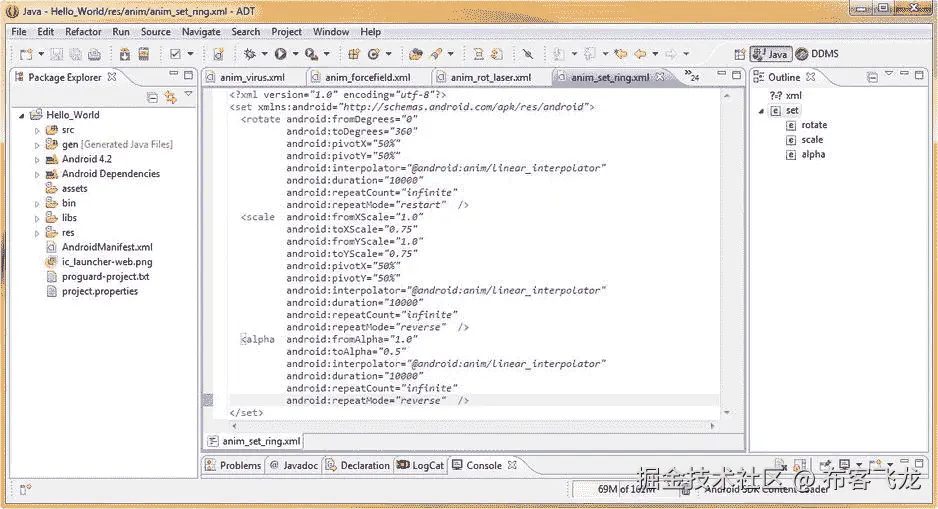Open the New Java Class dropdown arrow
The height and width of the screenshot is (509, 938).
388,54
